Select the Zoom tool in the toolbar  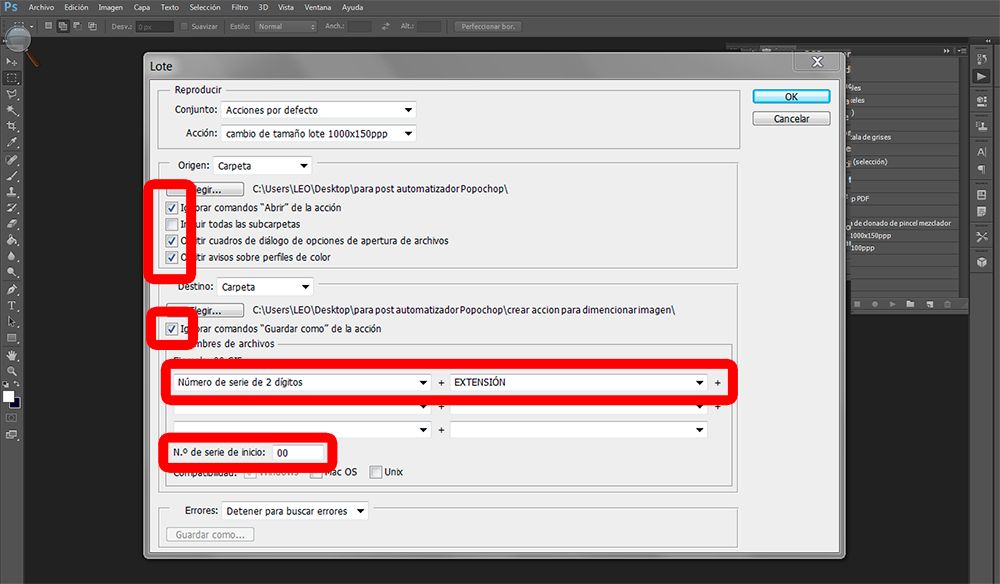click(12, 371)
